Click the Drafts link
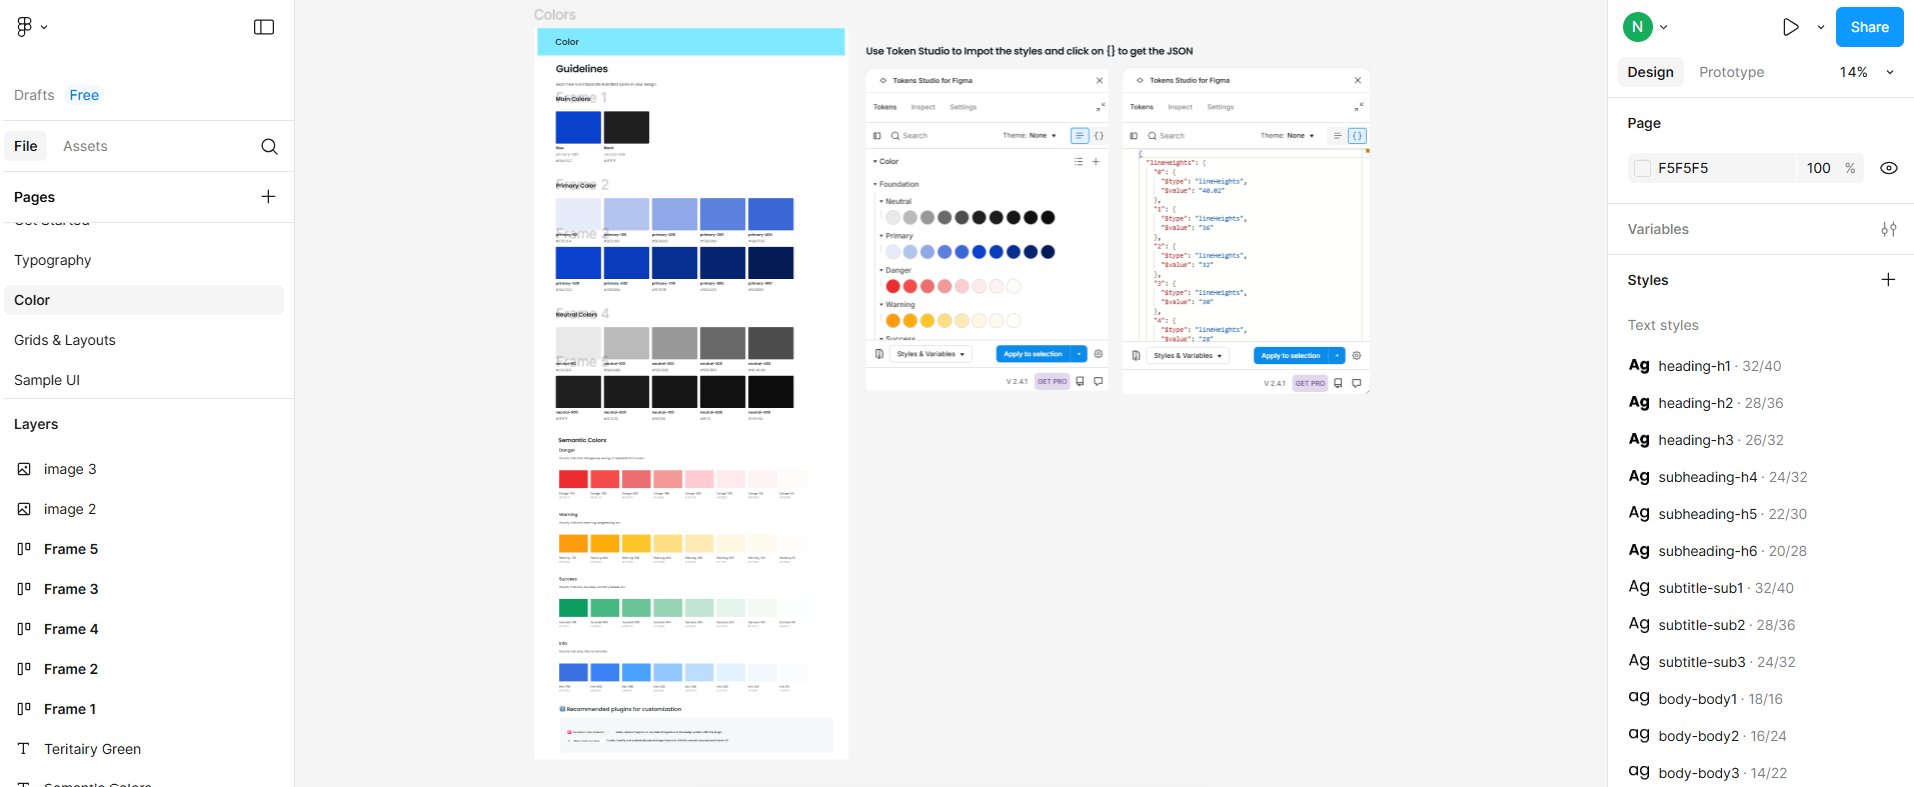Image resolution: width=1914 pixels, height=787 pixels. click(x=34, y=95)
